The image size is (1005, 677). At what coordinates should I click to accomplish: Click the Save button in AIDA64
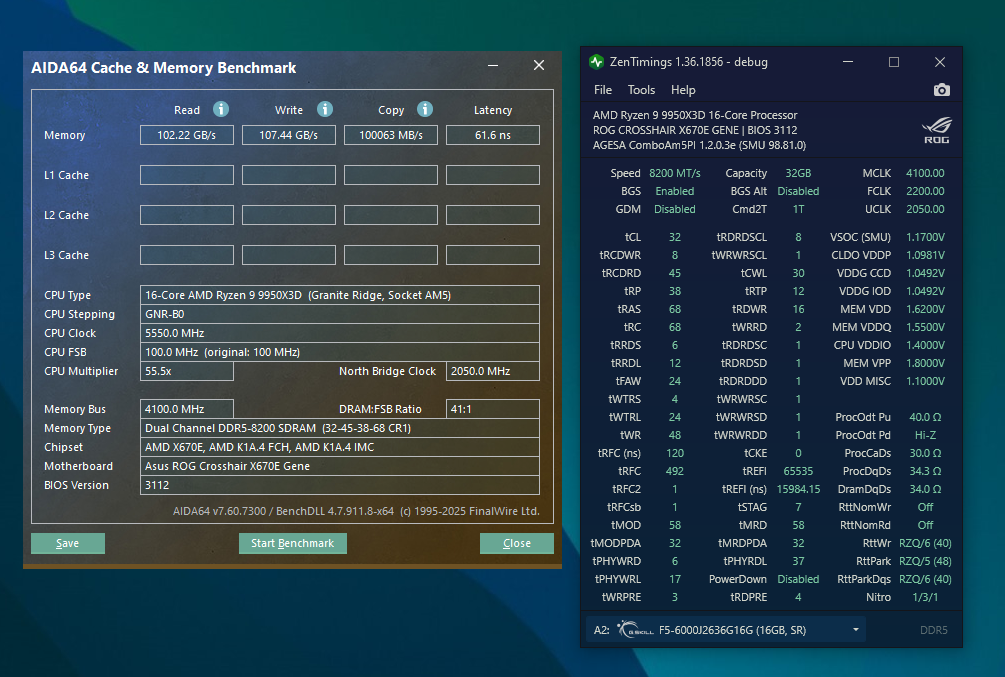point(68,543)
